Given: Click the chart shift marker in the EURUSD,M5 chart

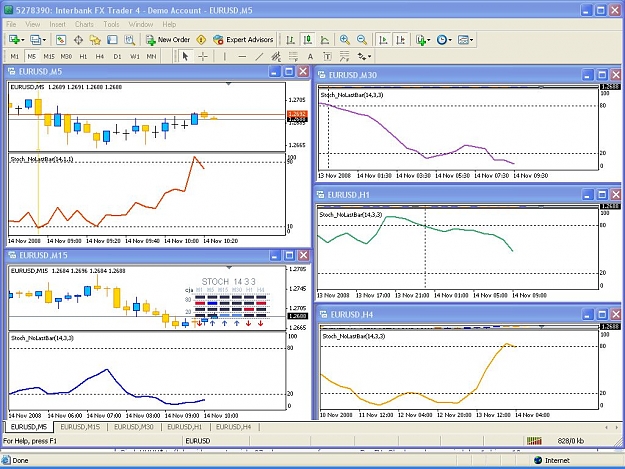Looking at the screenshot, I should pyautogui.click(x=228, y=84).
